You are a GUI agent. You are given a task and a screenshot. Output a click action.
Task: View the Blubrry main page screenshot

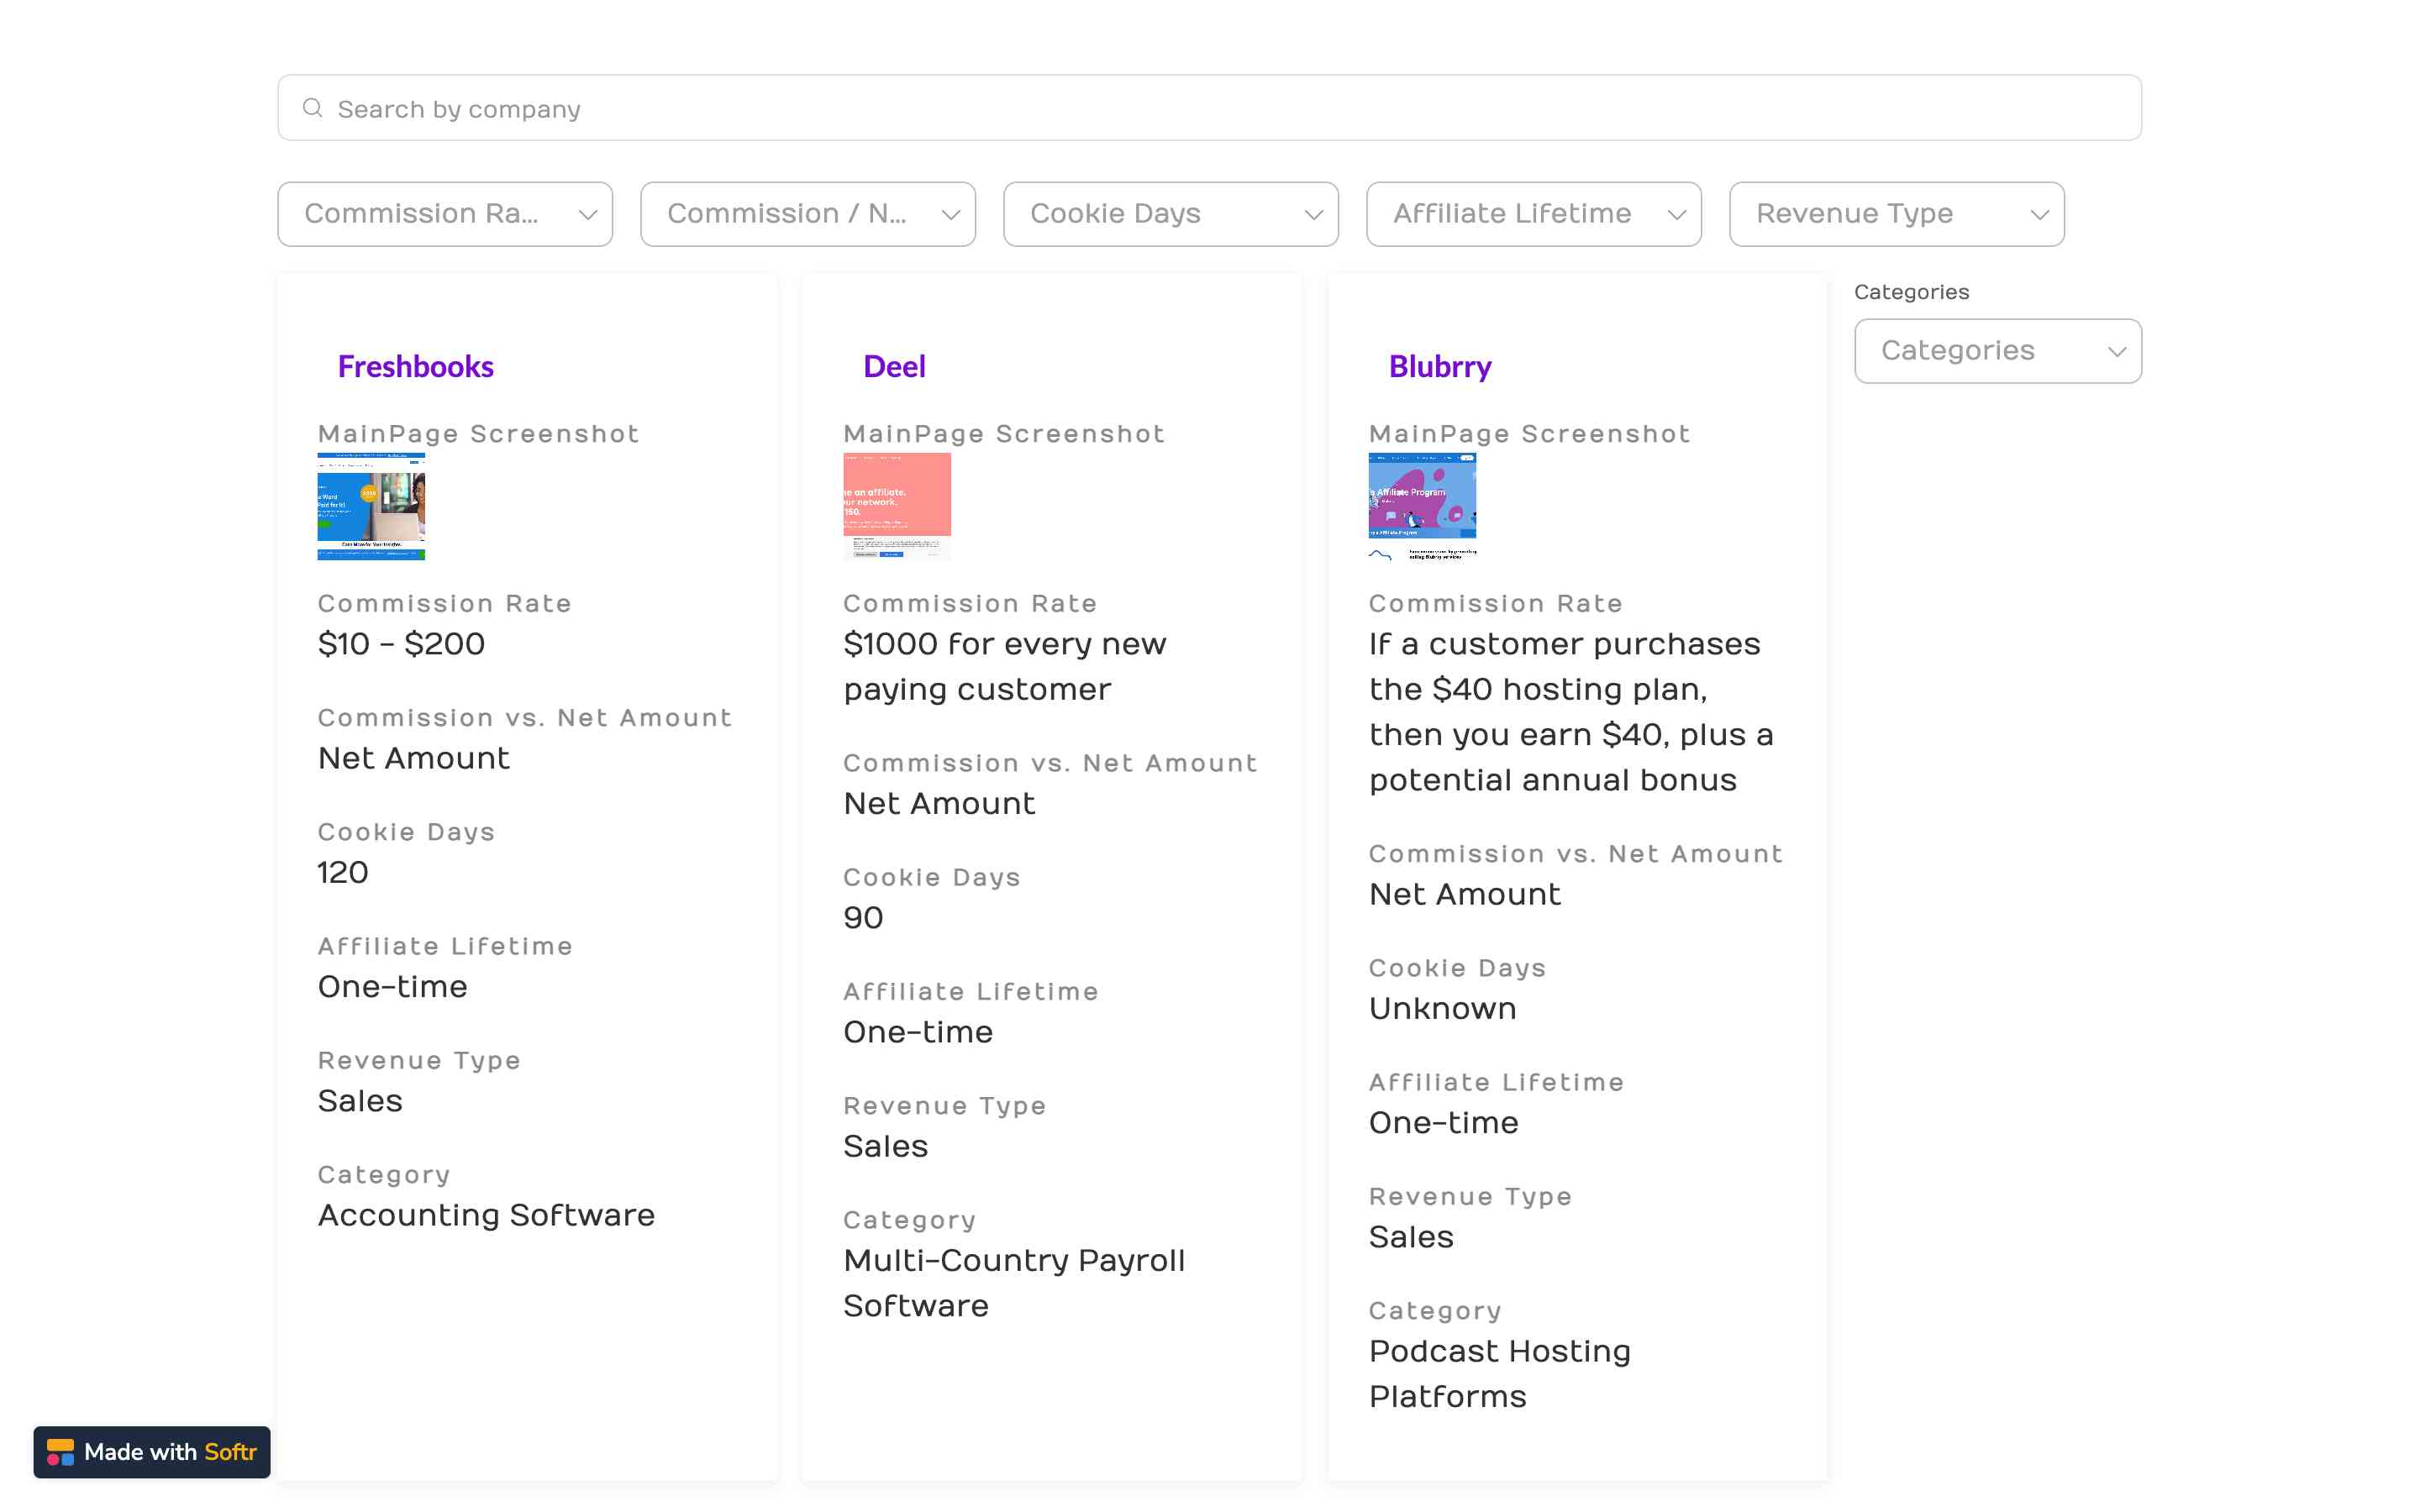click(1422, 506)
